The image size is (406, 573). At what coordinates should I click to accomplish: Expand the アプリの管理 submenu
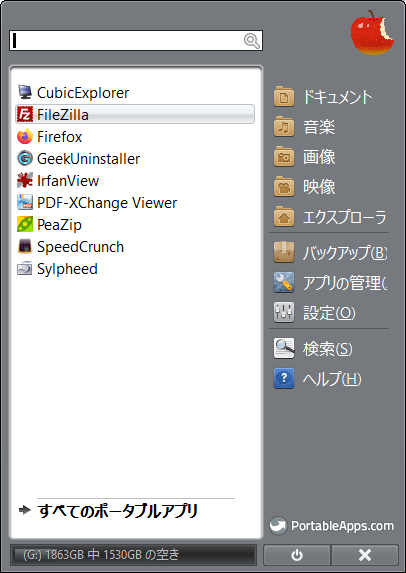click(x=330, y=282)
